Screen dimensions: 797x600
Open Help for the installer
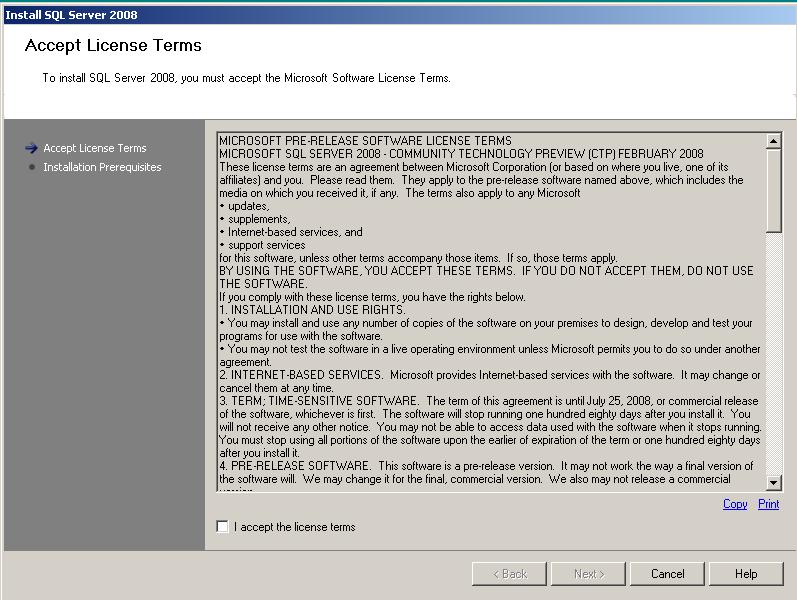pyautogui.click(x=746, y=574)
